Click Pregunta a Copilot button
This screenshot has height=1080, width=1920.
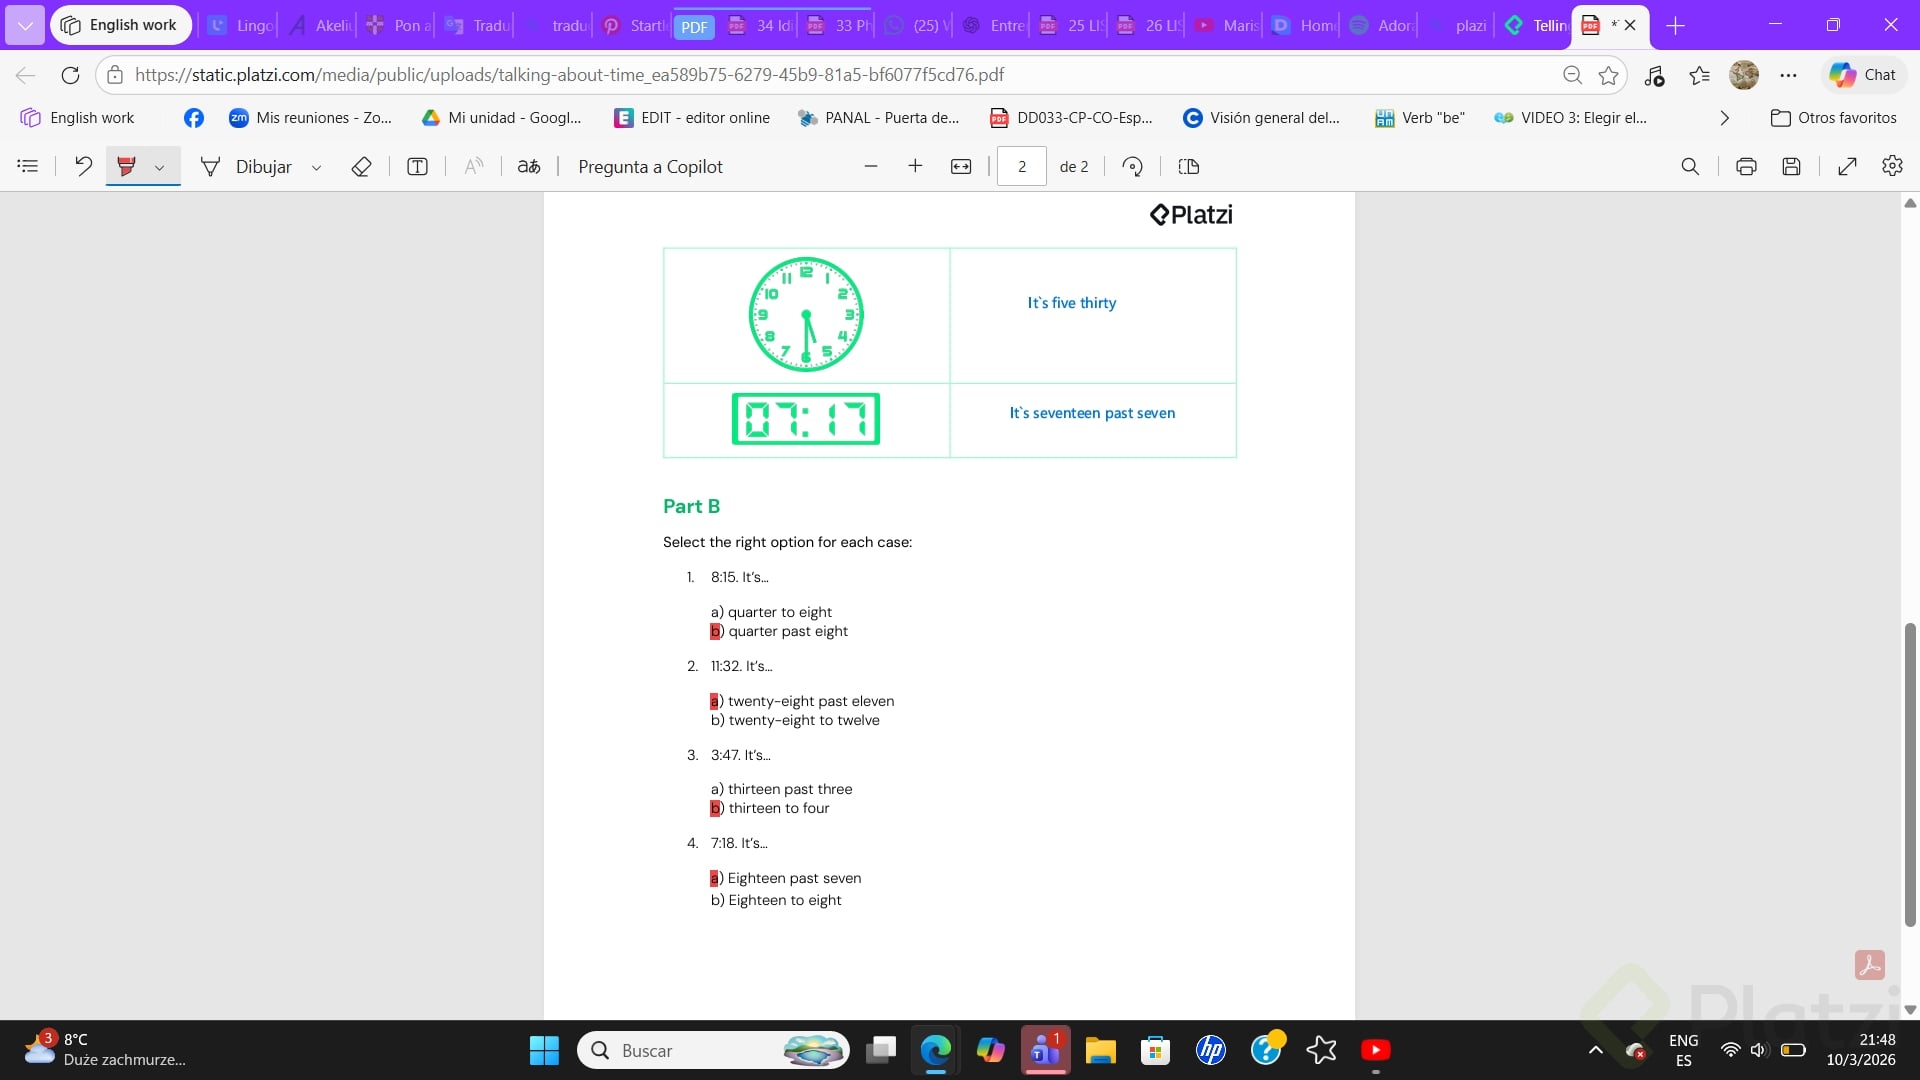click(650, 167)
